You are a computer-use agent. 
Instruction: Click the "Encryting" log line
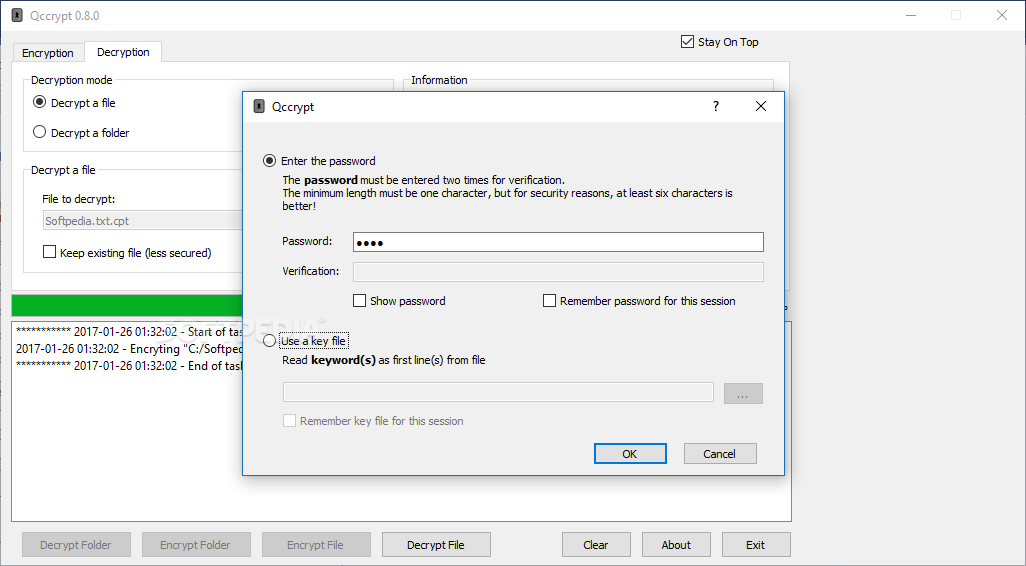pyautogui.click(x=129, y=349)
